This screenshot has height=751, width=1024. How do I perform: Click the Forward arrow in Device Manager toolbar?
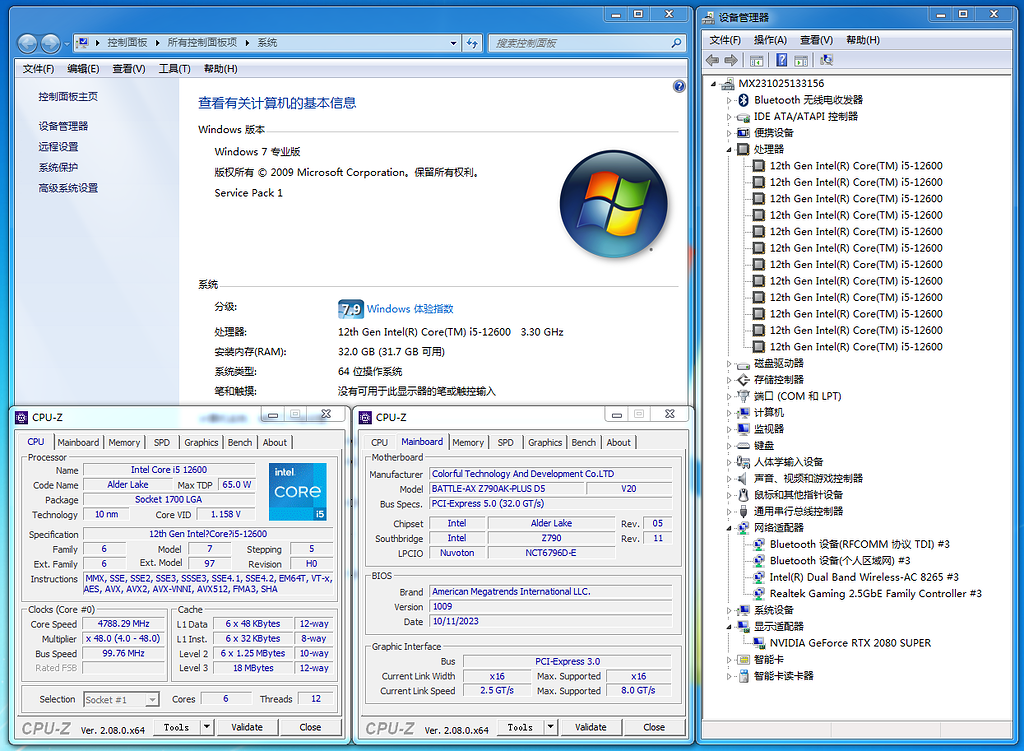coord(731,60)
